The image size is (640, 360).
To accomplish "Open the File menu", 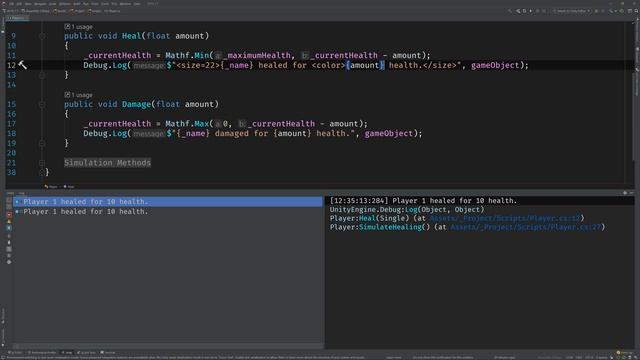I will click(11, 4).
